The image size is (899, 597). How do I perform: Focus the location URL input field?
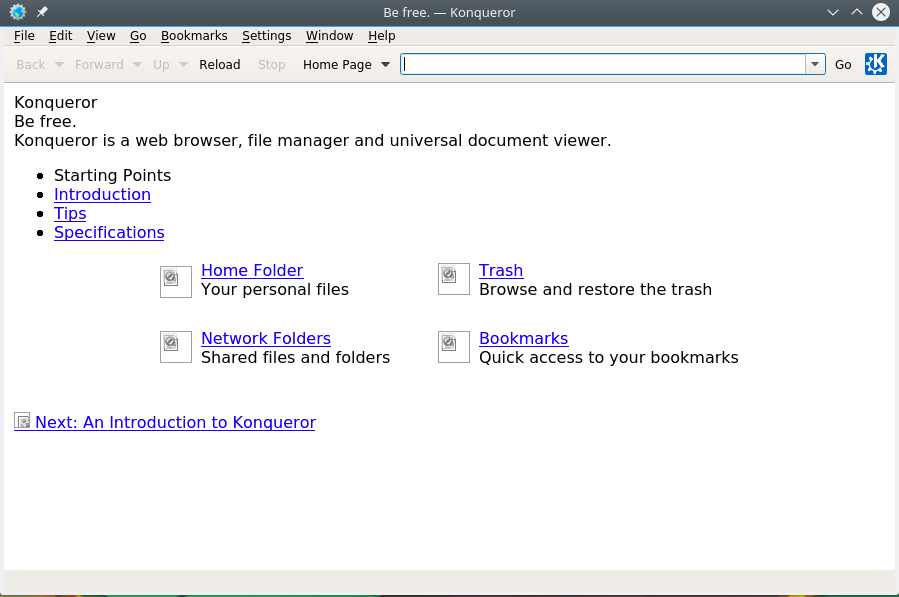603,64
